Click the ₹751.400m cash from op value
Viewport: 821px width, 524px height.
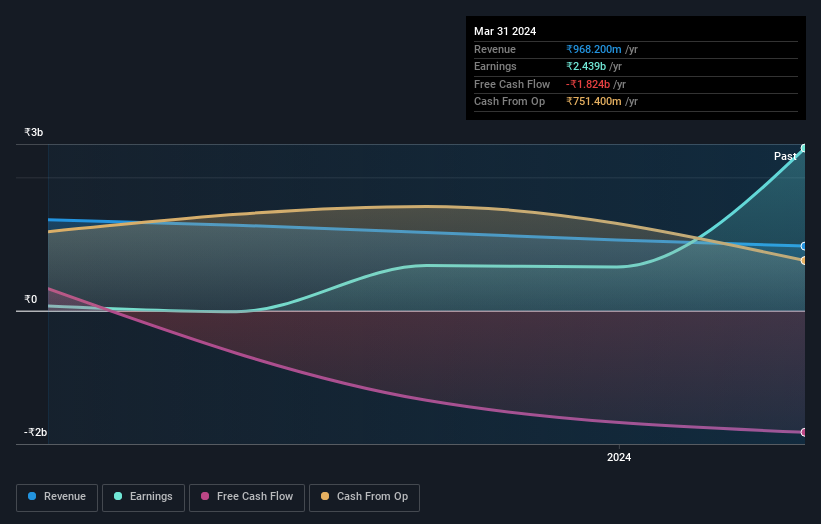coord(594,102)
